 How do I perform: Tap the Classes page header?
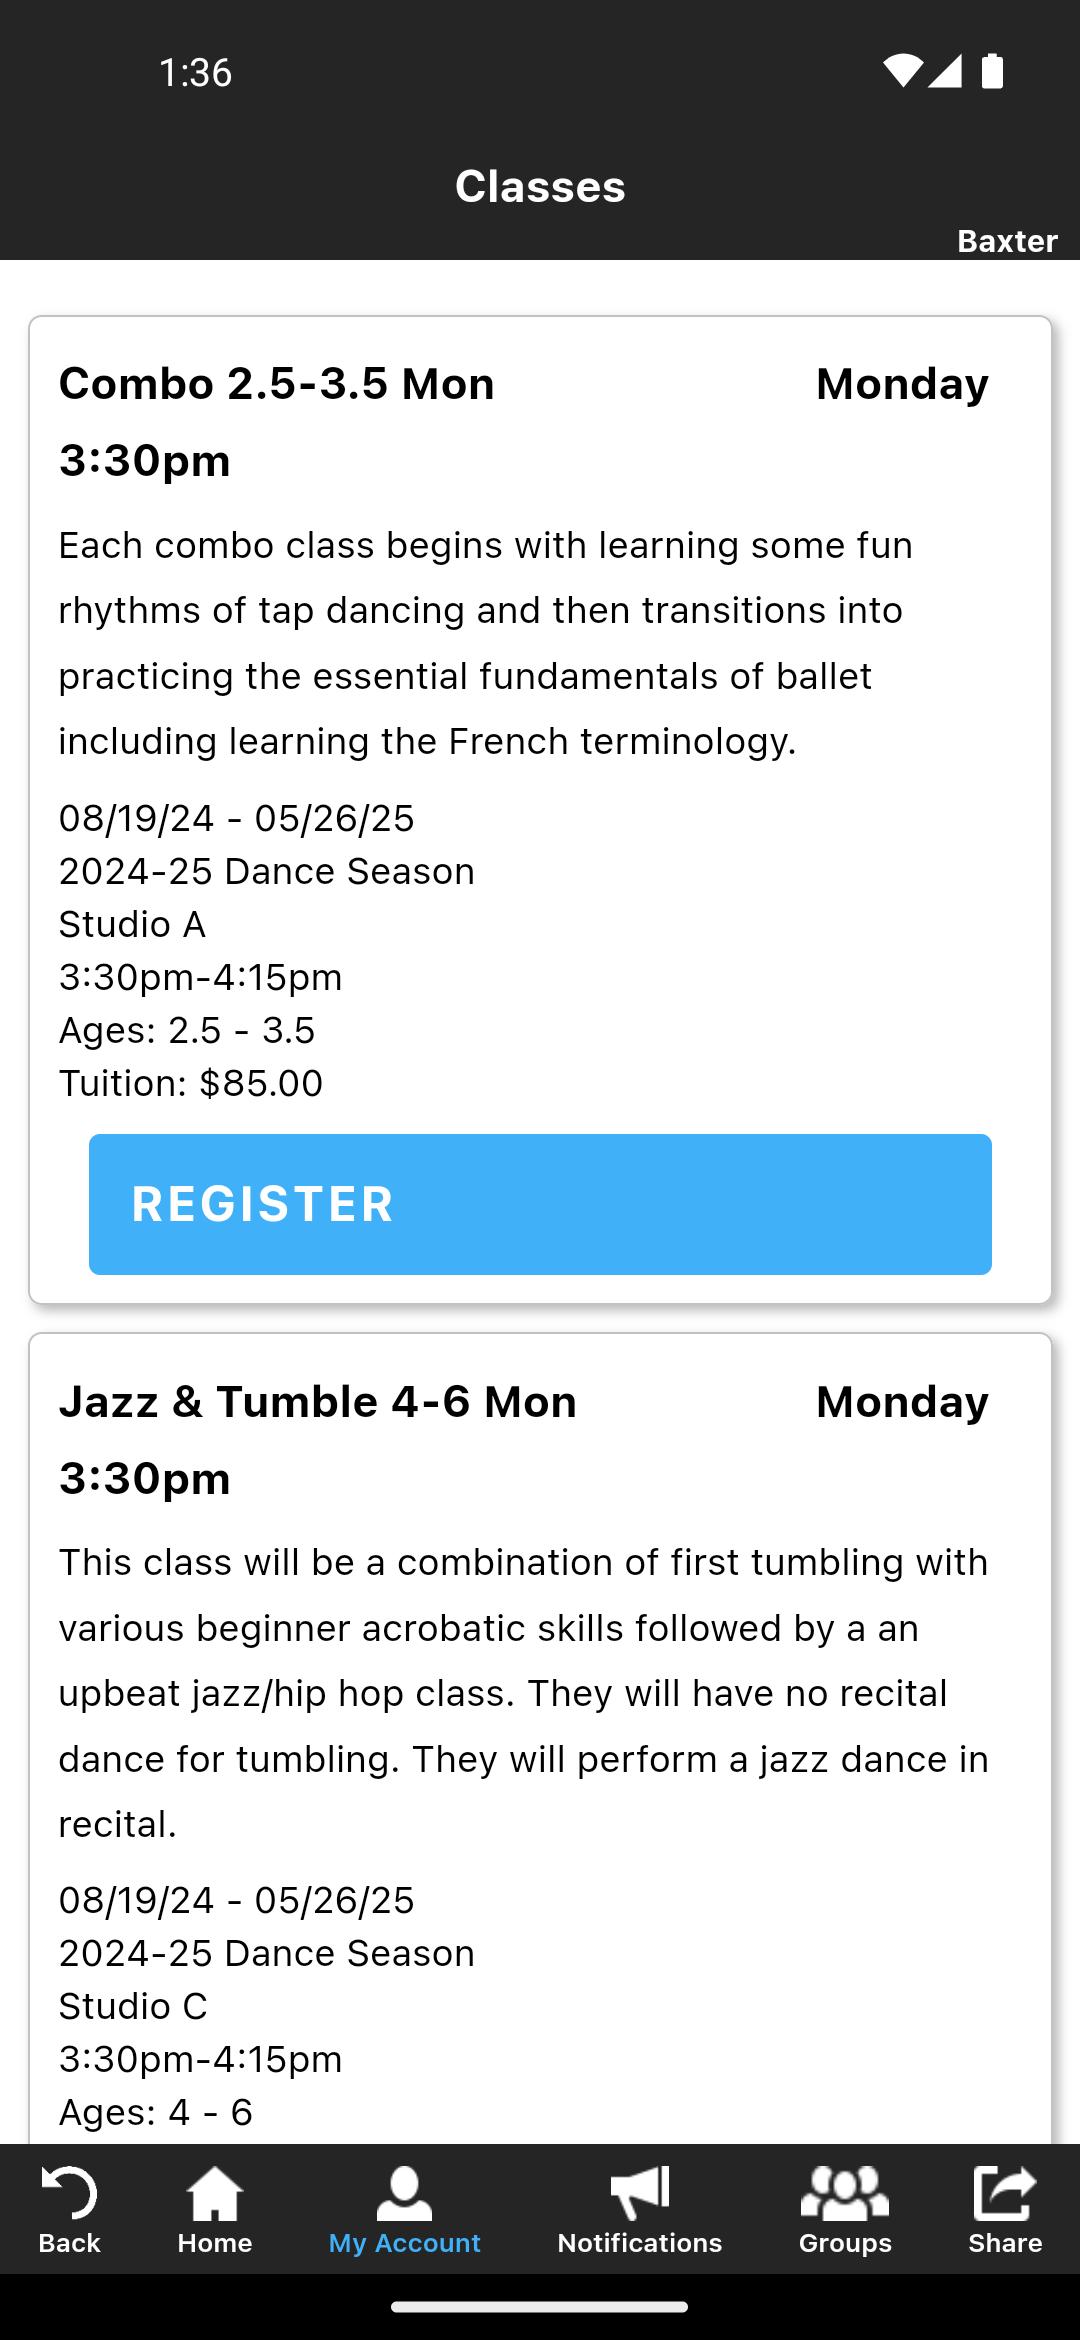point(540,186)
